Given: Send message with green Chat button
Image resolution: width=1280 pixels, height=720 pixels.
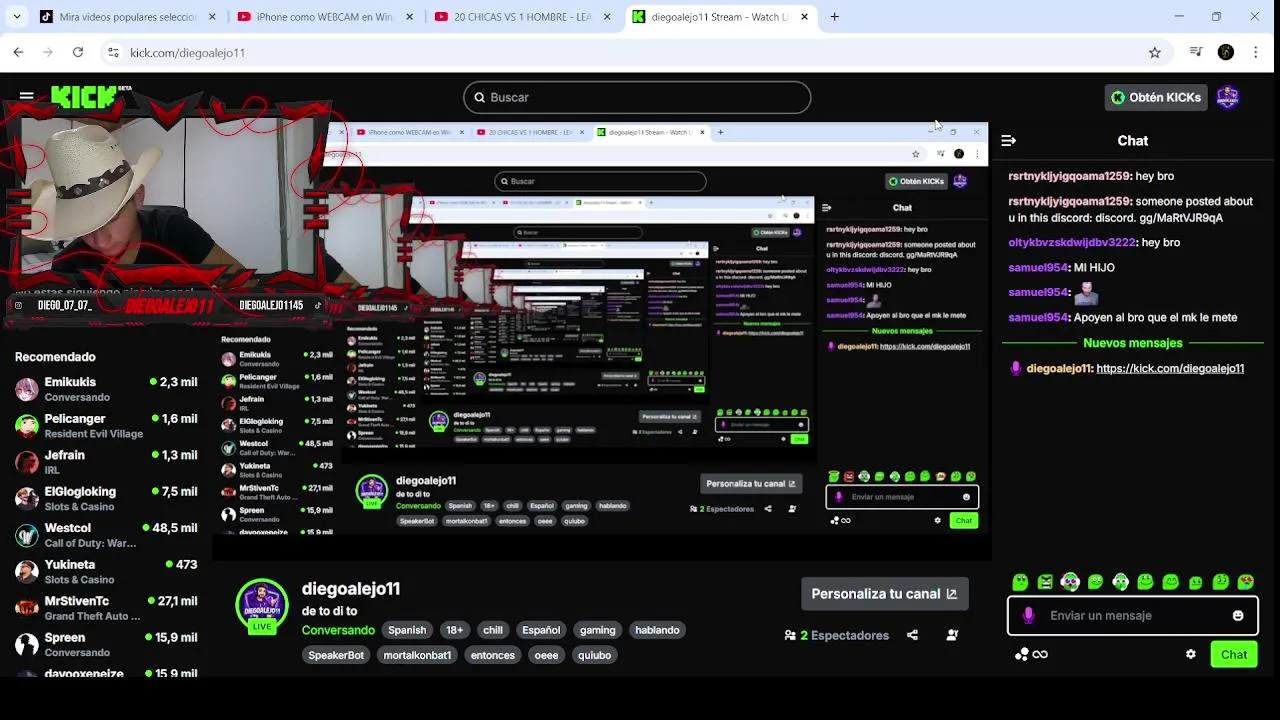Looking at the screenshot, I should 1233,654.
